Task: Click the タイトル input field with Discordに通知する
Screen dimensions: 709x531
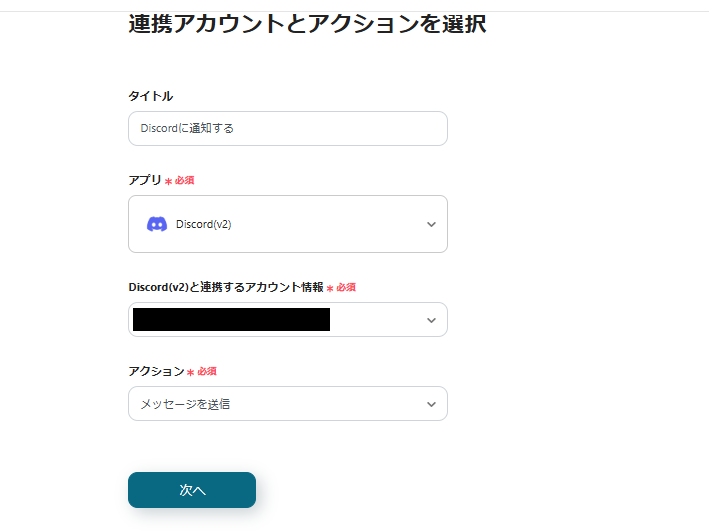Action: point(287,128)
